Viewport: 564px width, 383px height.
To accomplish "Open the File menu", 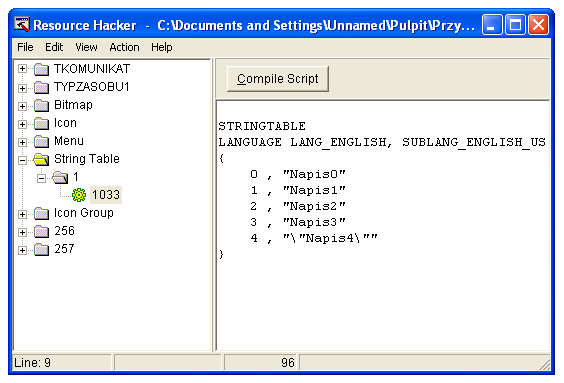I will (x=25, y=47).
